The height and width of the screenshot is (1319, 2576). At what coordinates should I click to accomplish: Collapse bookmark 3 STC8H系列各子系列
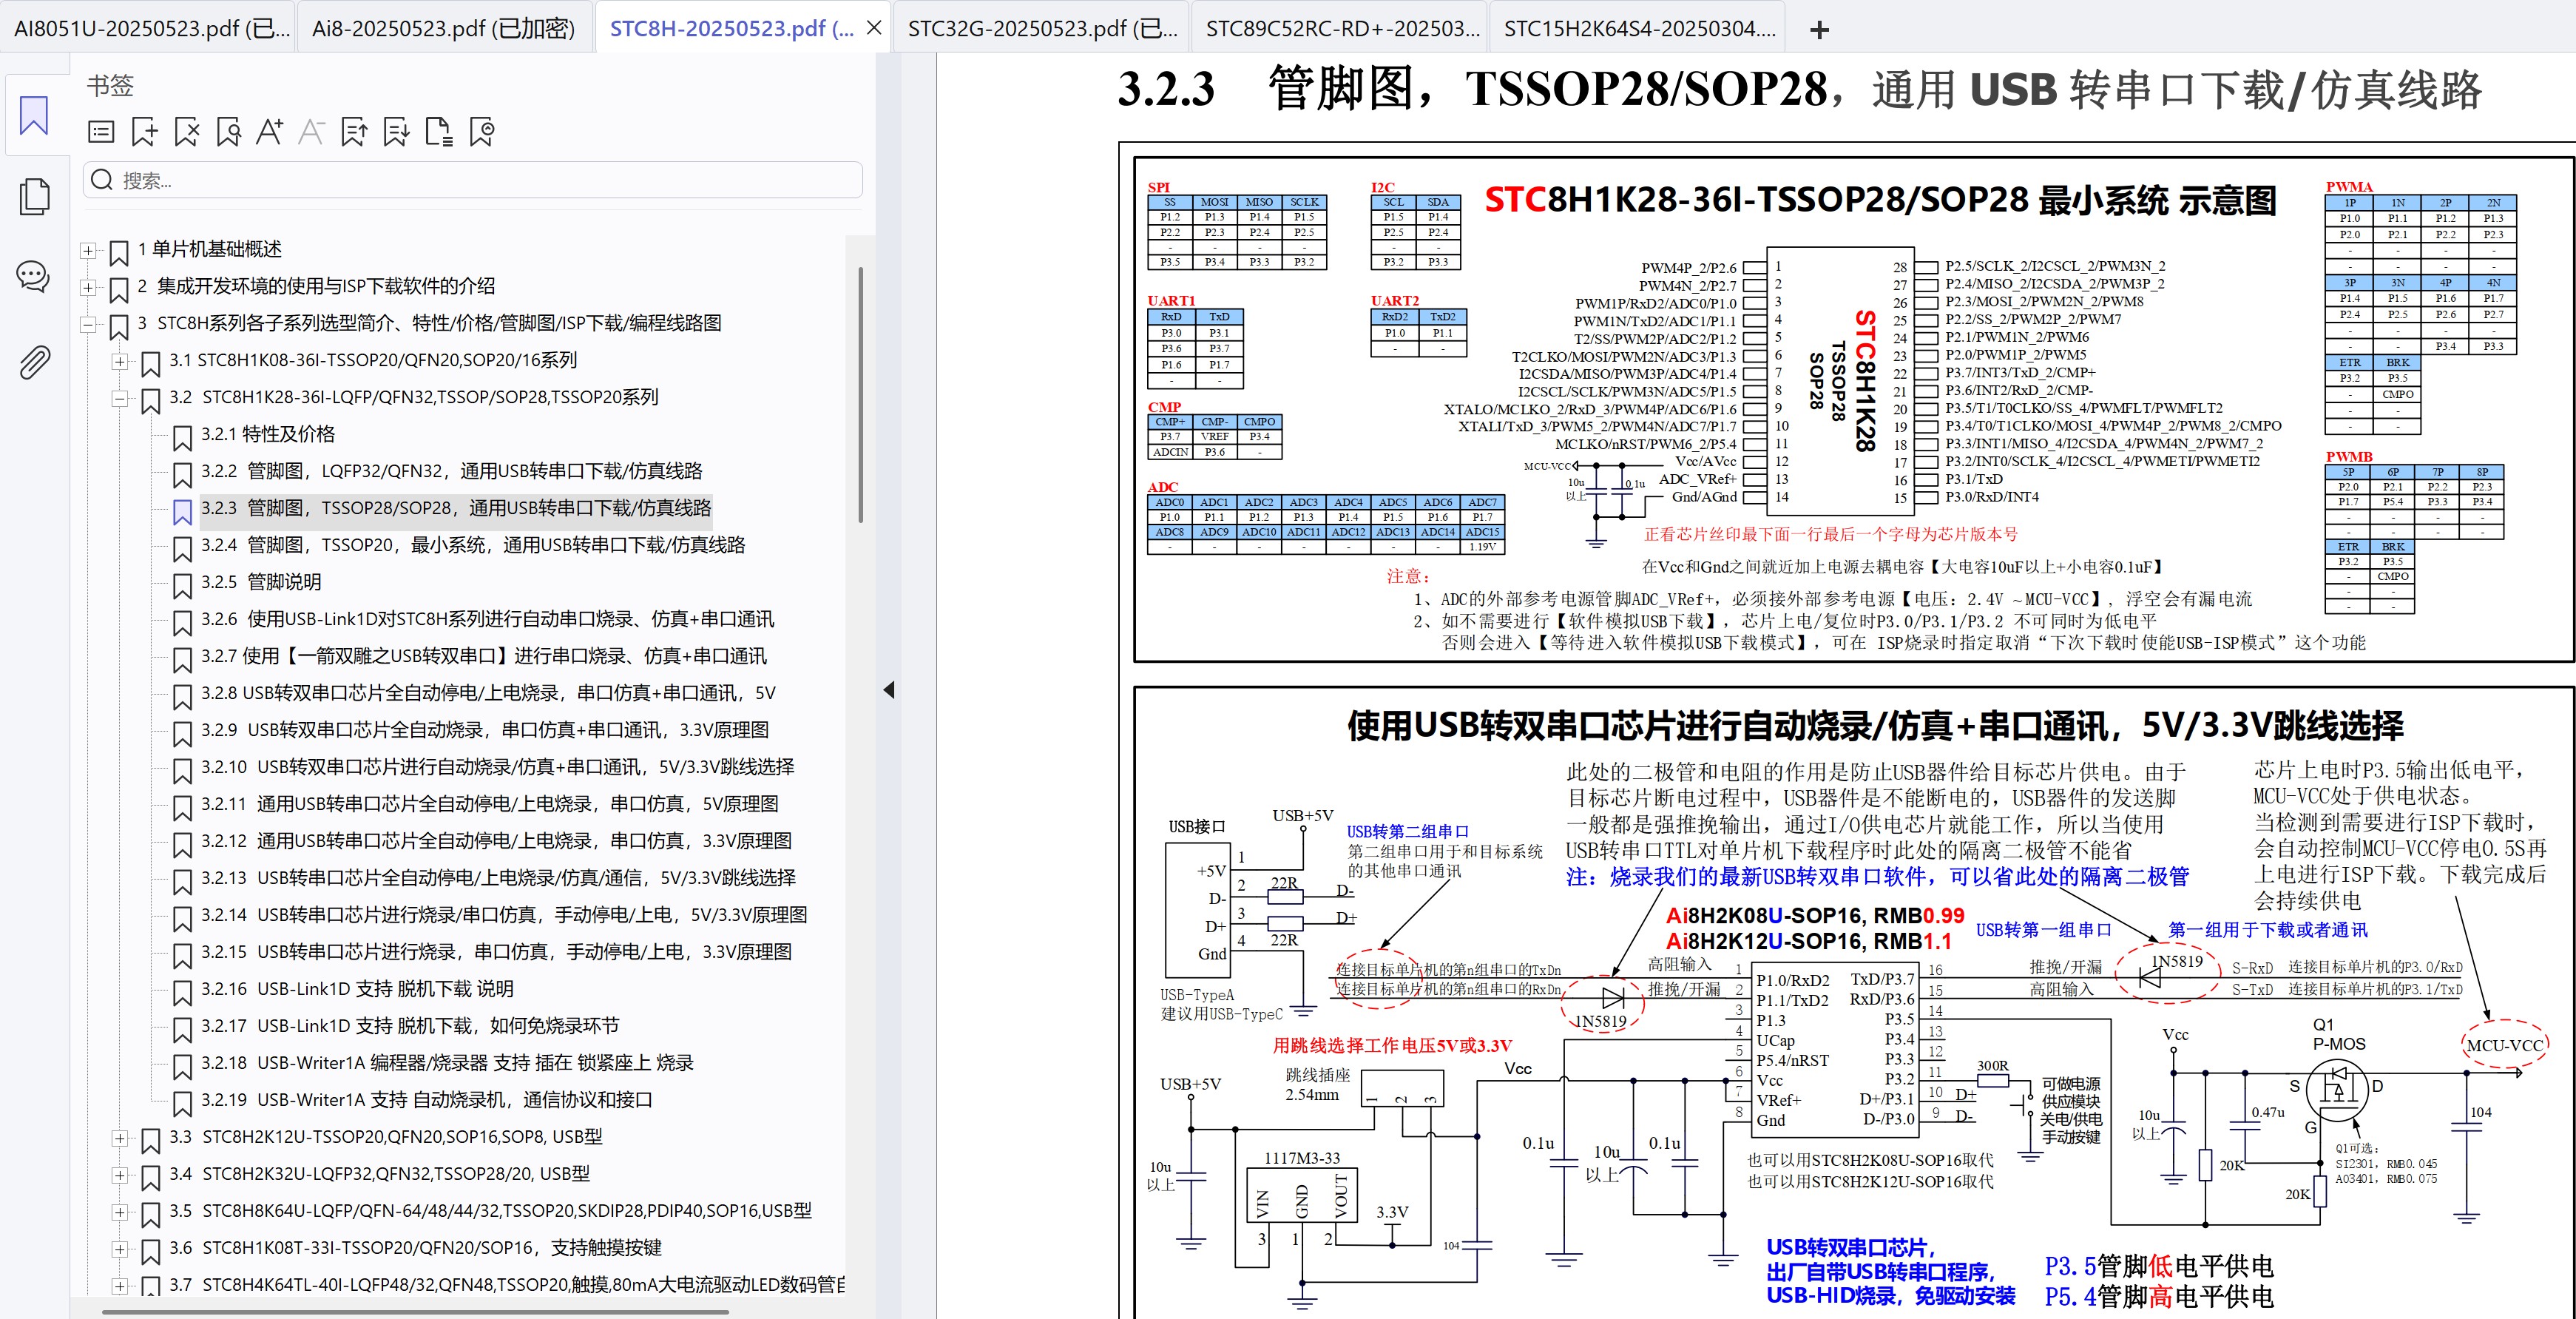88,325
